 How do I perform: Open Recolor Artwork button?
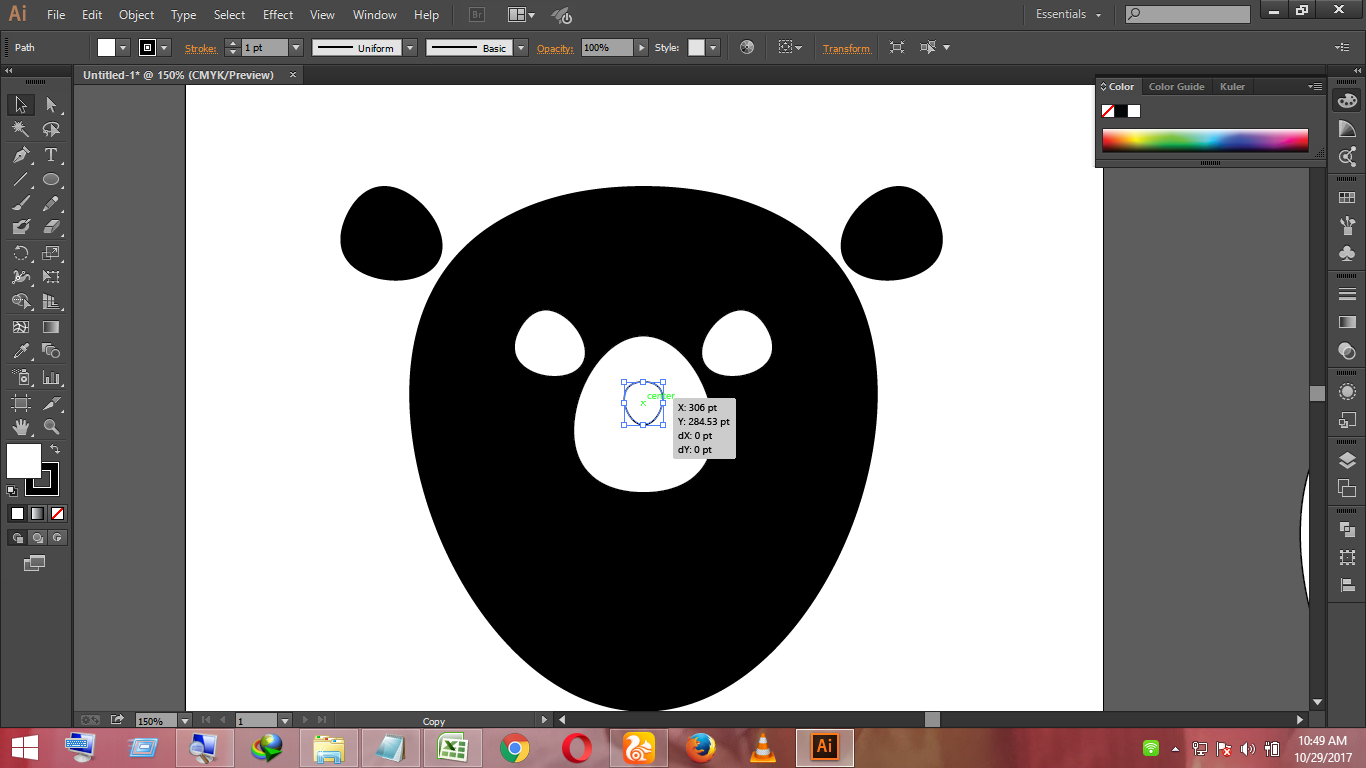point(747,48)
